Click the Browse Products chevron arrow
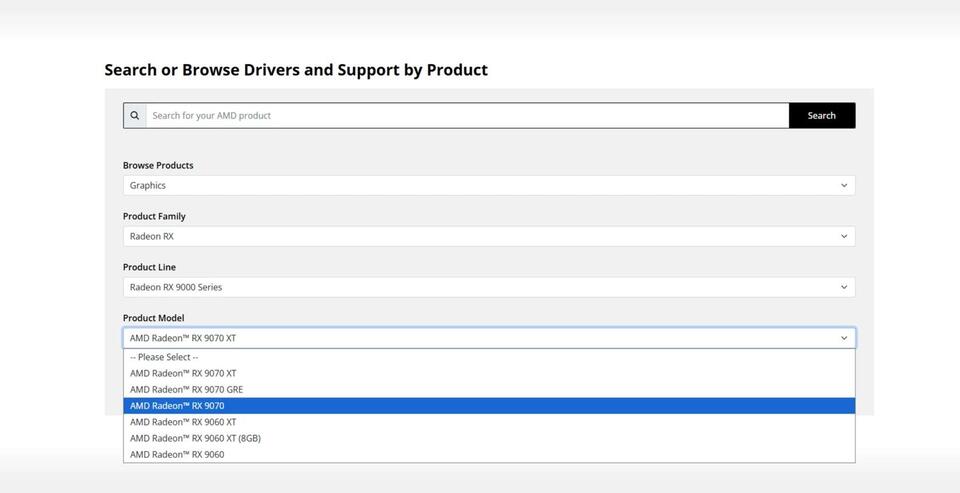 coord(844,186)
